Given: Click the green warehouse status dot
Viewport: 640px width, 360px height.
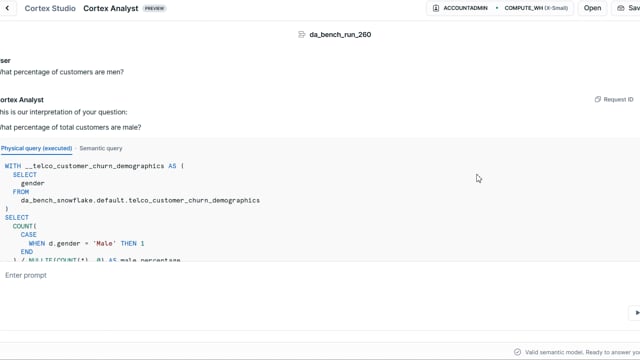Looking at the screenshot, I should 497,8.
